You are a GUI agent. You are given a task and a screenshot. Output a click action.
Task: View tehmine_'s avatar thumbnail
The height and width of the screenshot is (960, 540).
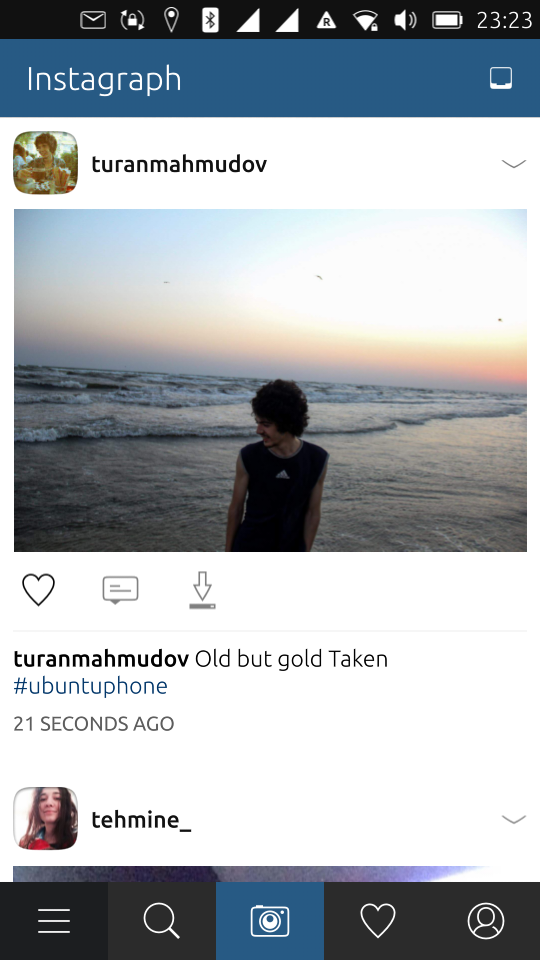(45, 819)
